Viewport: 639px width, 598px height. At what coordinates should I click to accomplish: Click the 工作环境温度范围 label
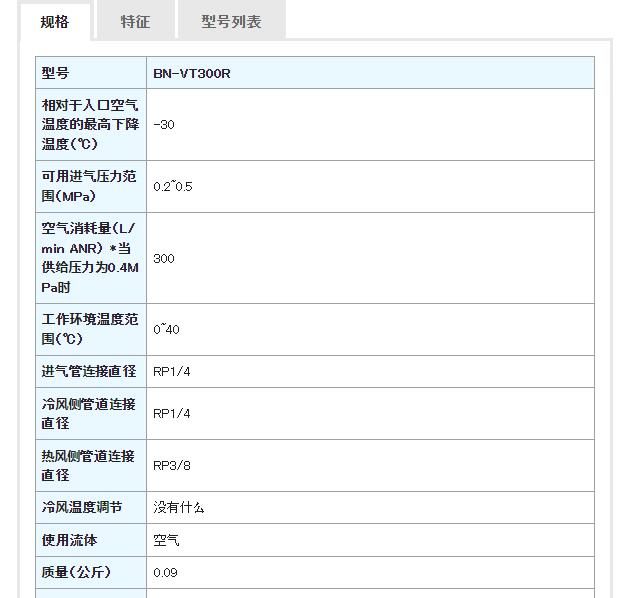tap(90, 329)
